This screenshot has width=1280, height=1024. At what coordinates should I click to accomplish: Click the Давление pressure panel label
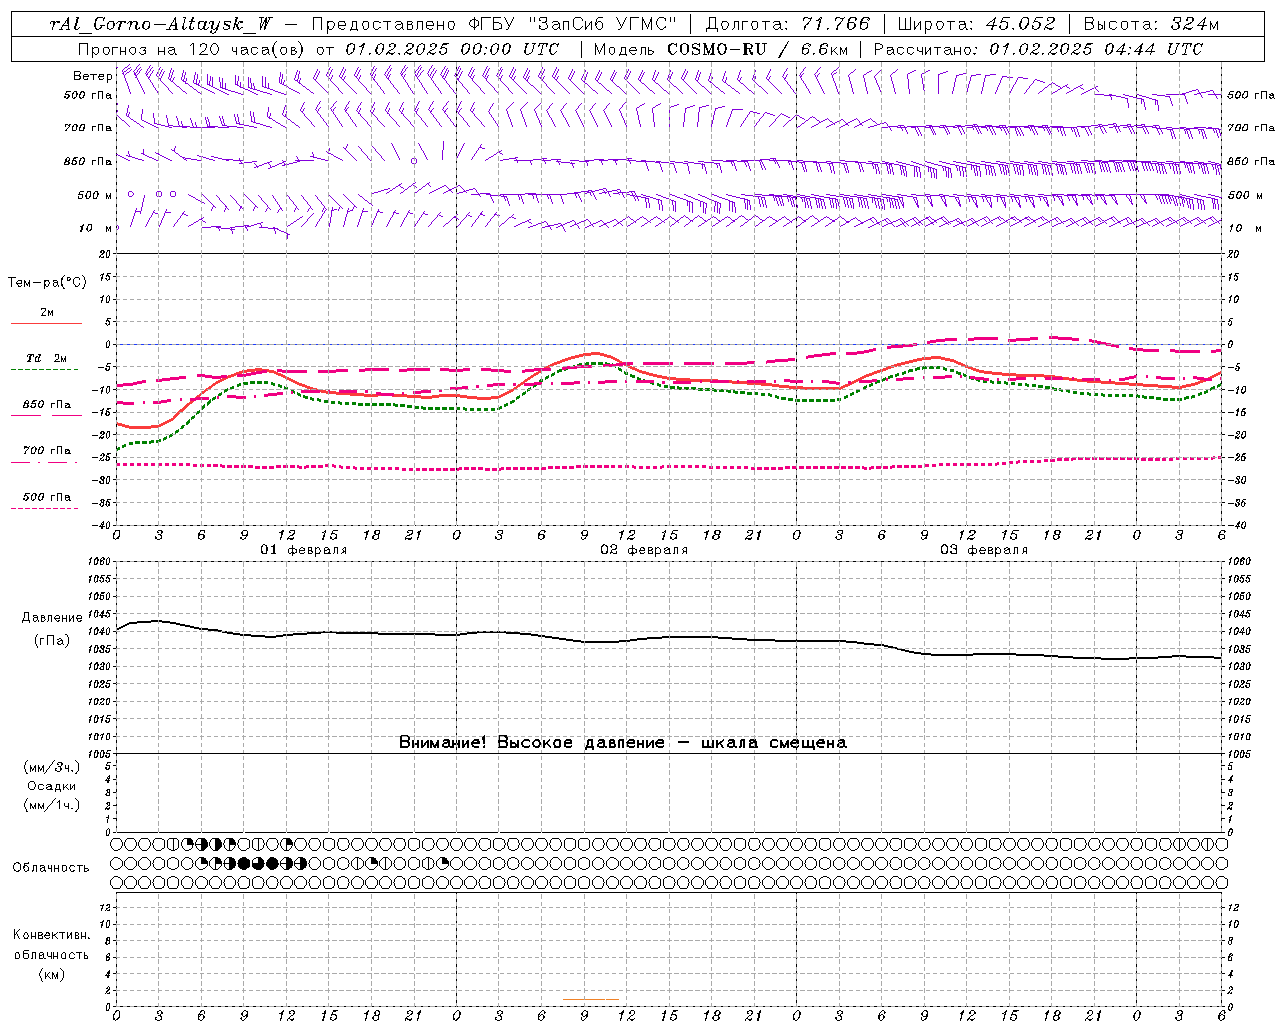[52, 618]
